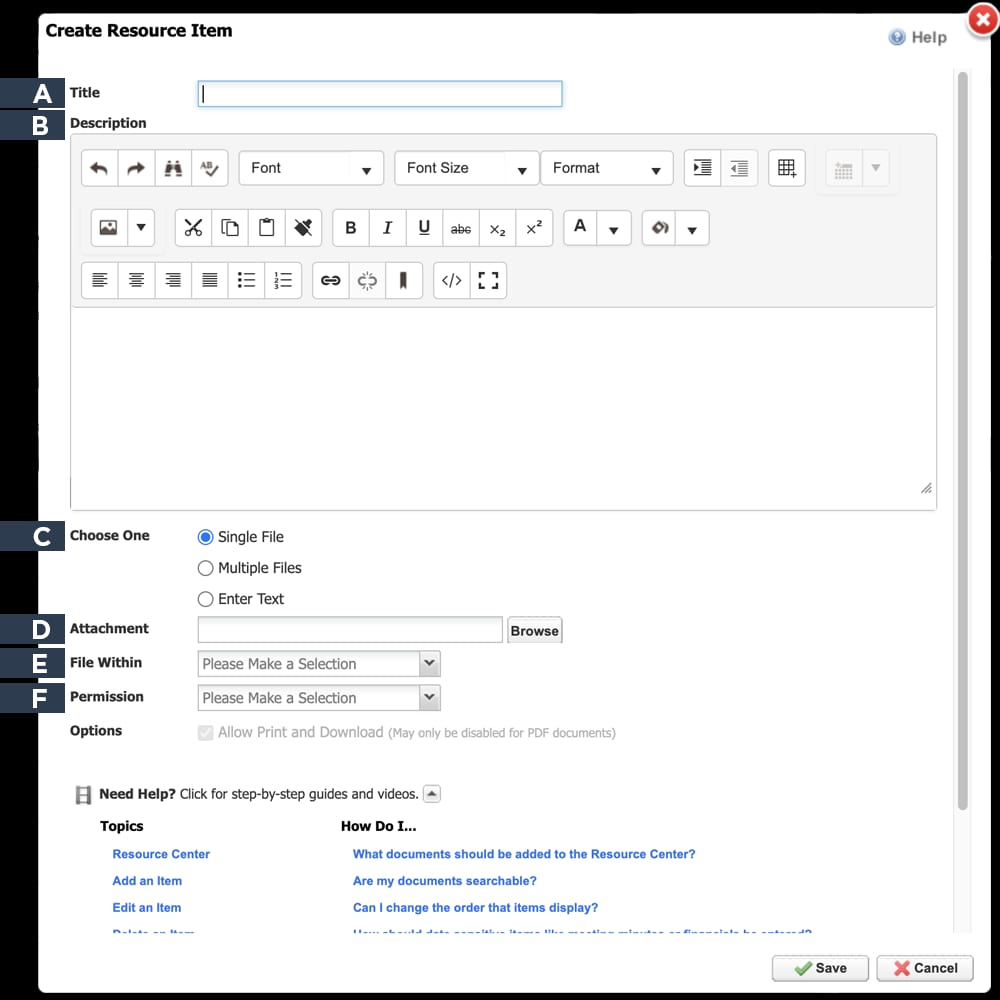Save the resource item

coord(820,968)
